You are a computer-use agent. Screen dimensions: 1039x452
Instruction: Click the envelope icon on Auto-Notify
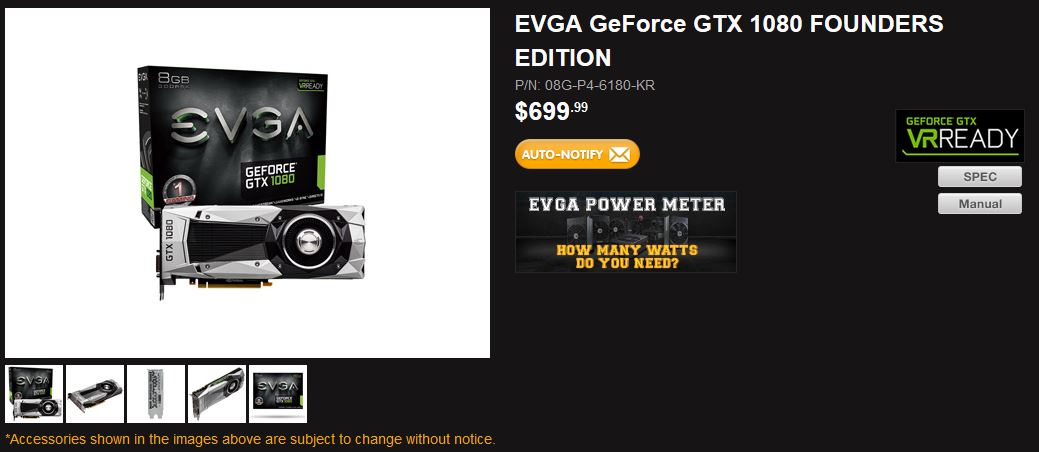click(619, 154)
